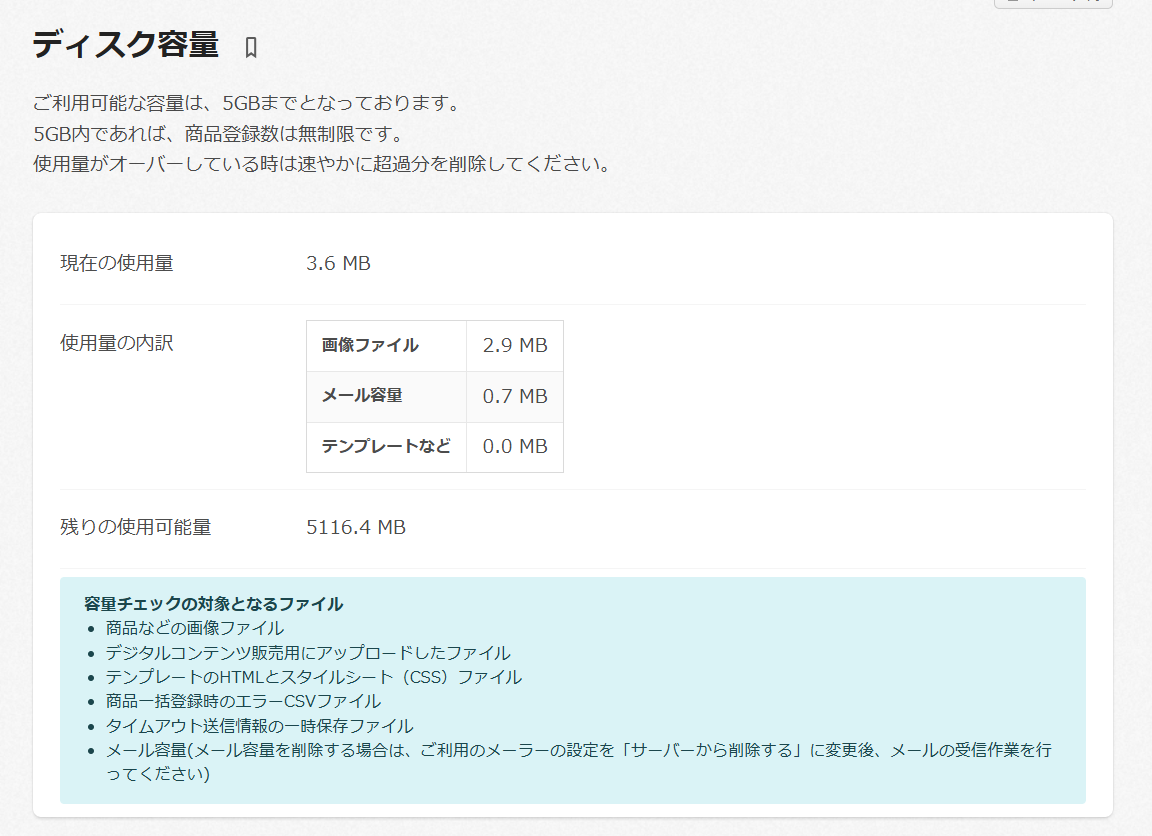Viewport: 1152px width, 836px height.
Task: Click the 5116.4 MB remaining capacity value
Action: (x=356, y=527)
